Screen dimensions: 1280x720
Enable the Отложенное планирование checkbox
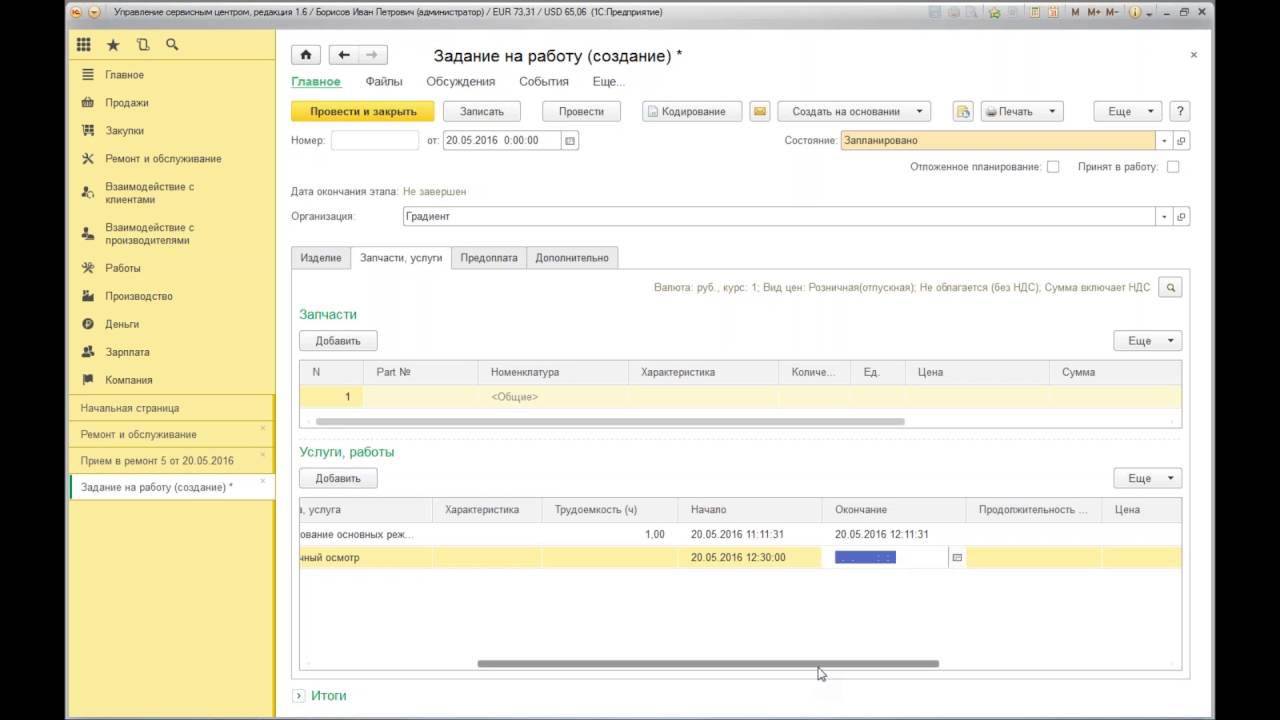[x=1053, y=167]
